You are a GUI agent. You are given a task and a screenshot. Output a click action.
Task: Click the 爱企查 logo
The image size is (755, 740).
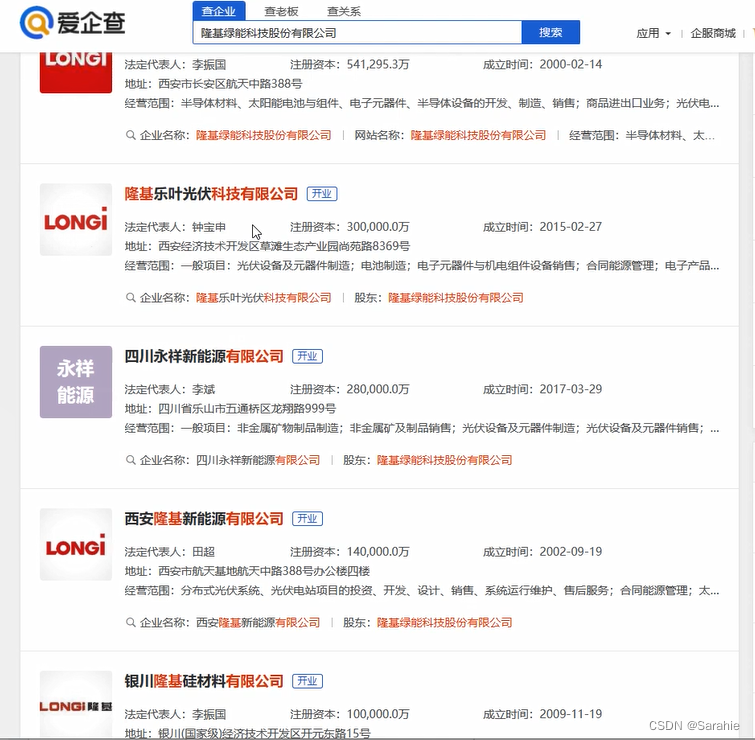72,23
